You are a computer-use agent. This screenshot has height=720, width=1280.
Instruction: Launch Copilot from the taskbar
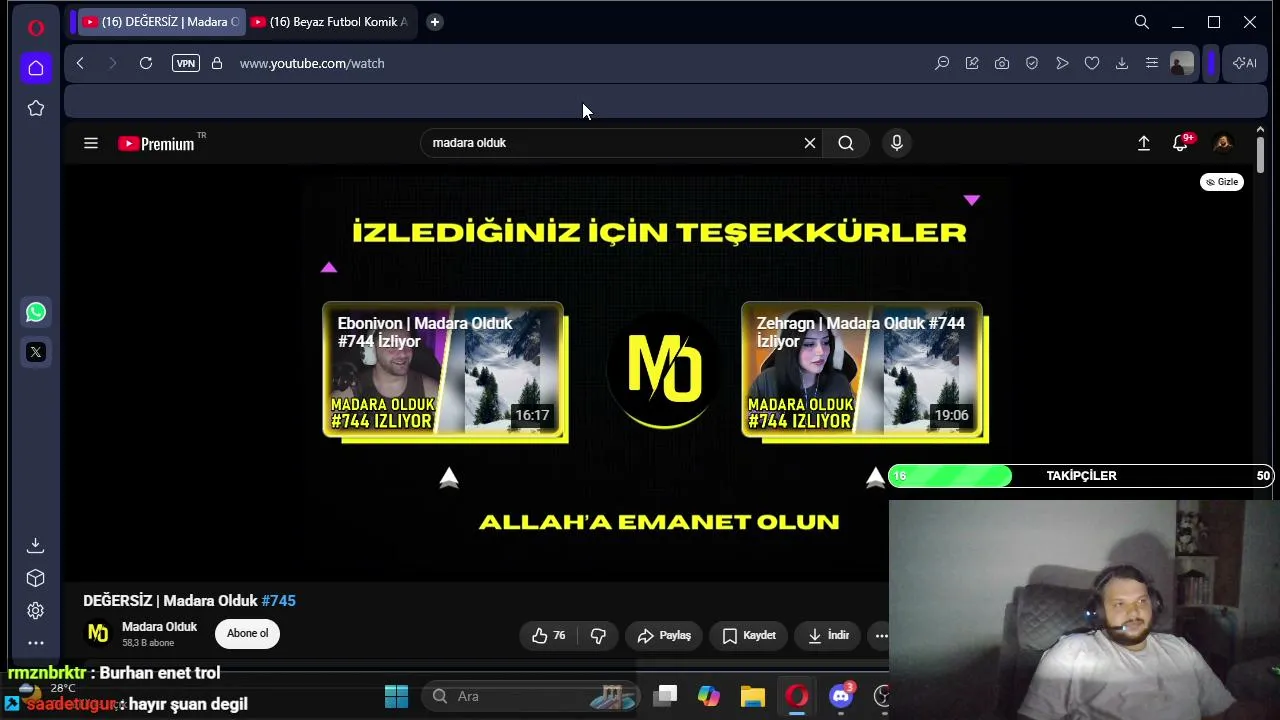coord(709,696)
